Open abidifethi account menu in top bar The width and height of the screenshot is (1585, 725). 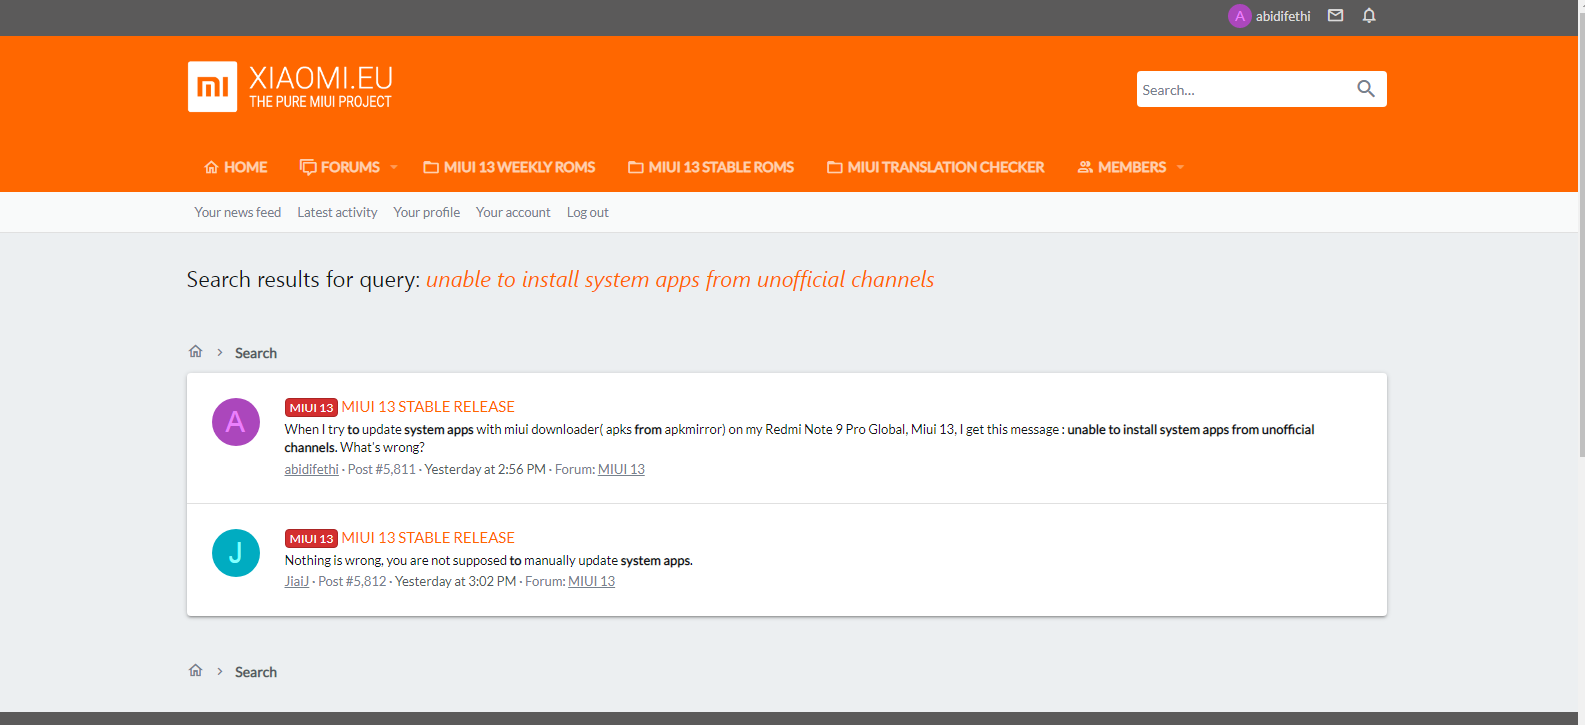[1270, 16]
